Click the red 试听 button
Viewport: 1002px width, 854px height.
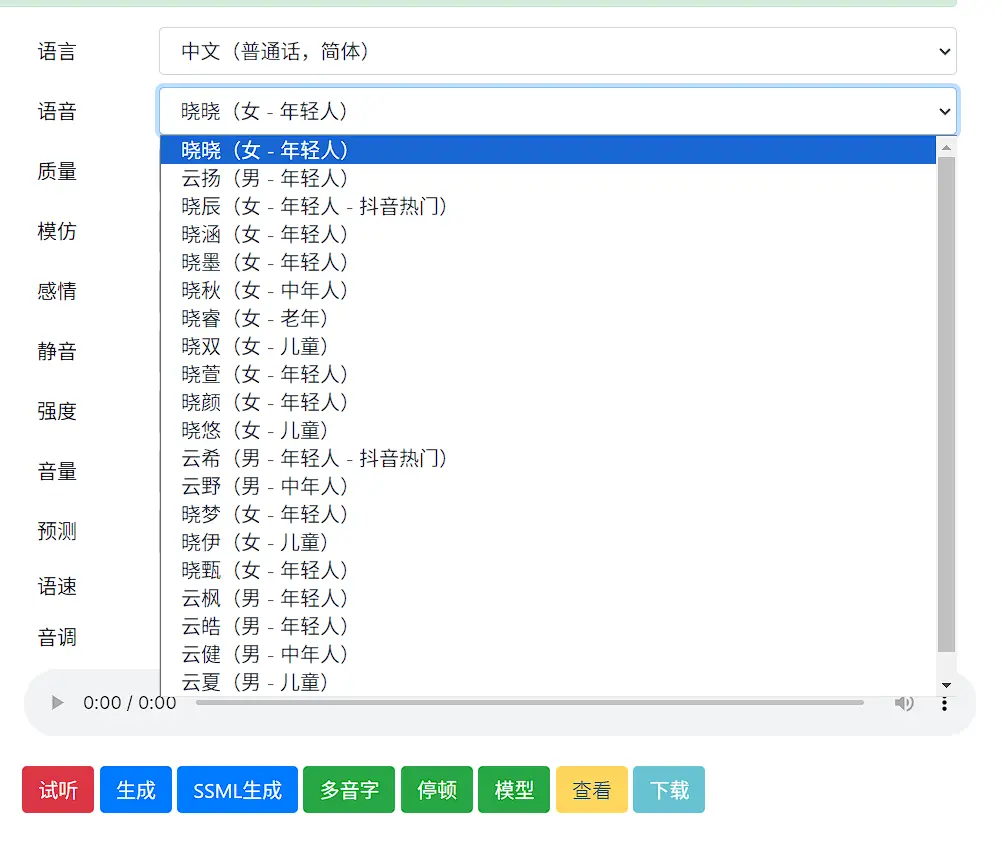[58, 790]
